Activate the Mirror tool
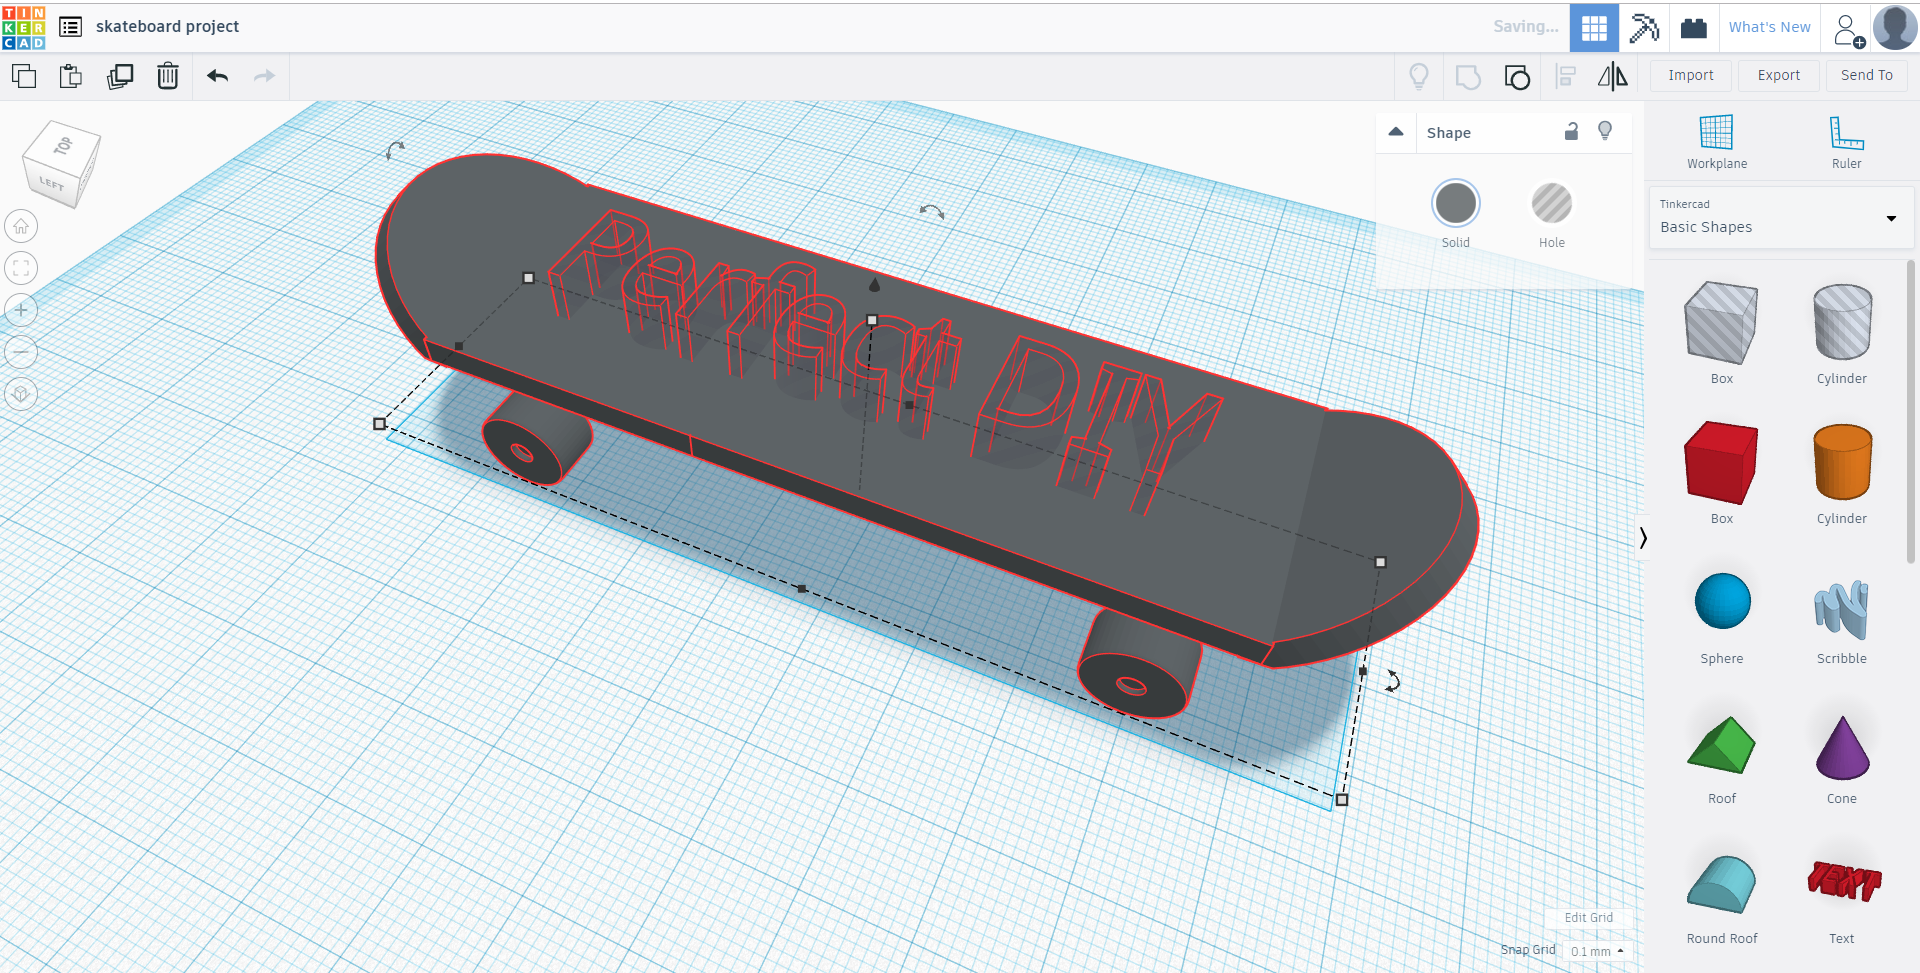The width and height of the screenshot is (1920, 973). (1613, 76)
